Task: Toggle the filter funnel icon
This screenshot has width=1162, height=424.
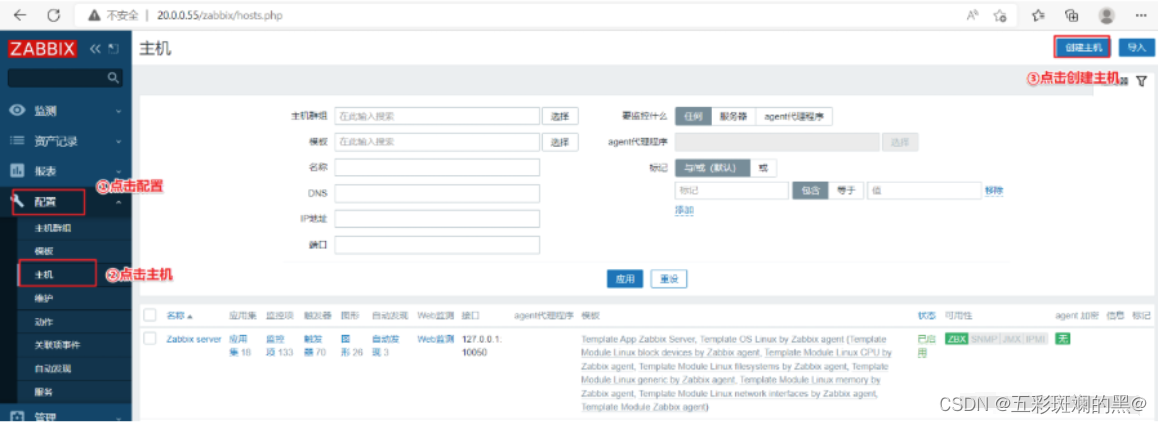Action: click(x=1141, y=80)
